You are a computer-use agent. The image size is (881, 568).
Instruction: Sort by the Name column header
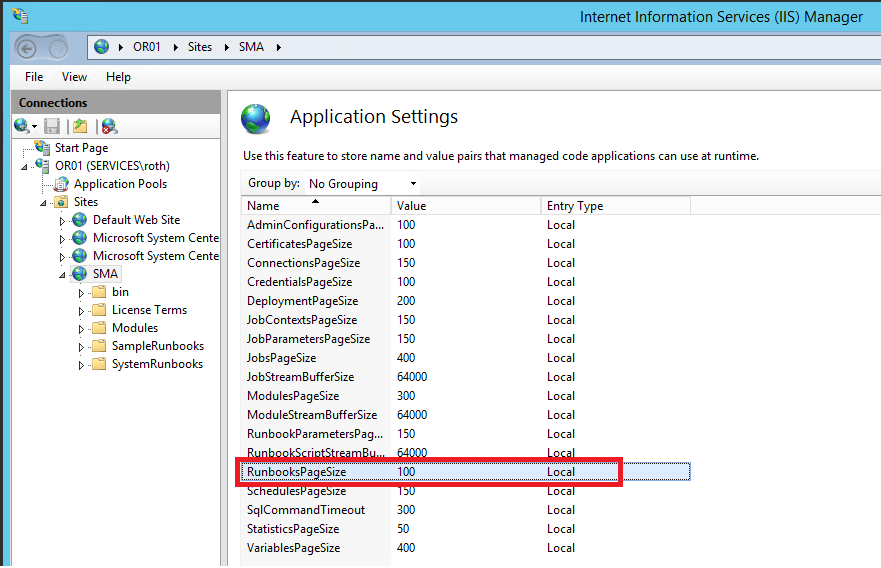click(x=316, y=206)
